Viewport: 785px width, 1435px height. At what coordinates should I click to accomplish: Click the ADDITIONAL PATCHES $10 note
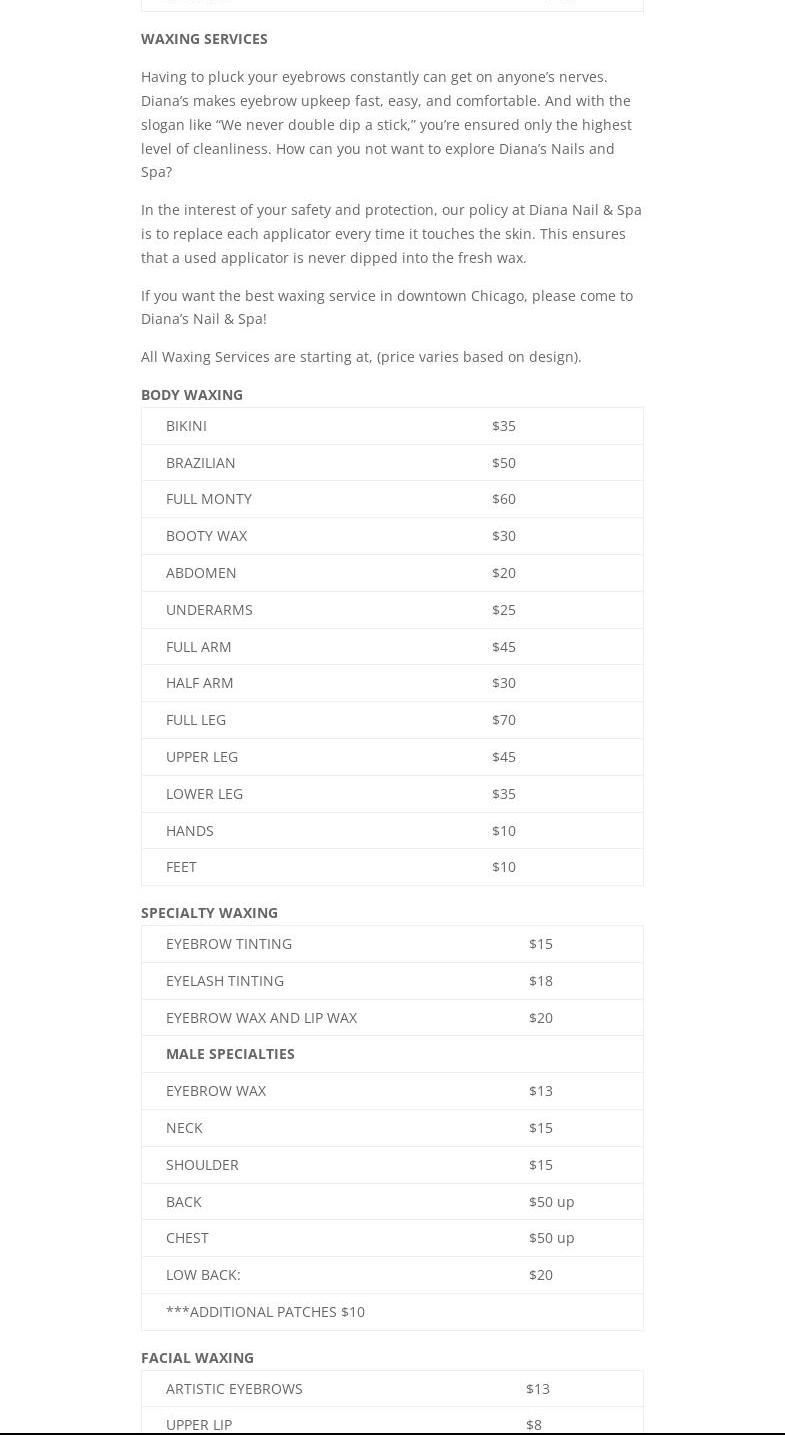265,1312
